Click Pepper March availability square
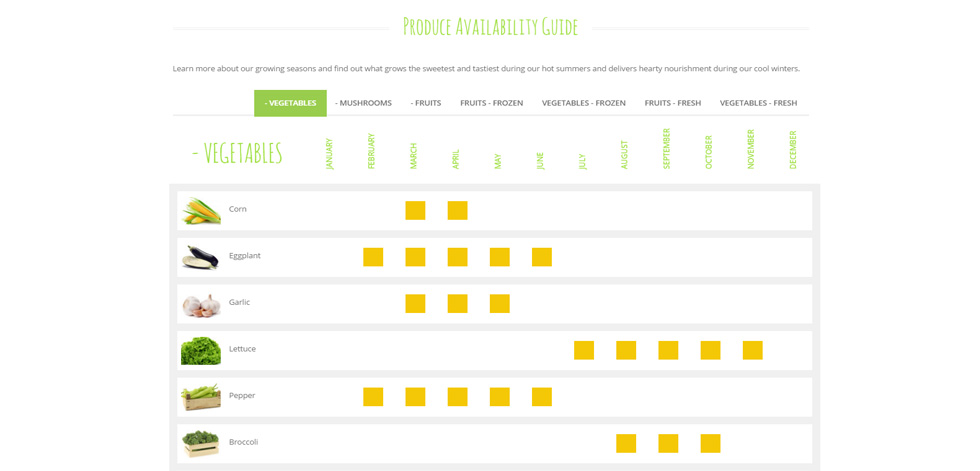The width and height of the screenshot is (980, 471). click(416, 397)
